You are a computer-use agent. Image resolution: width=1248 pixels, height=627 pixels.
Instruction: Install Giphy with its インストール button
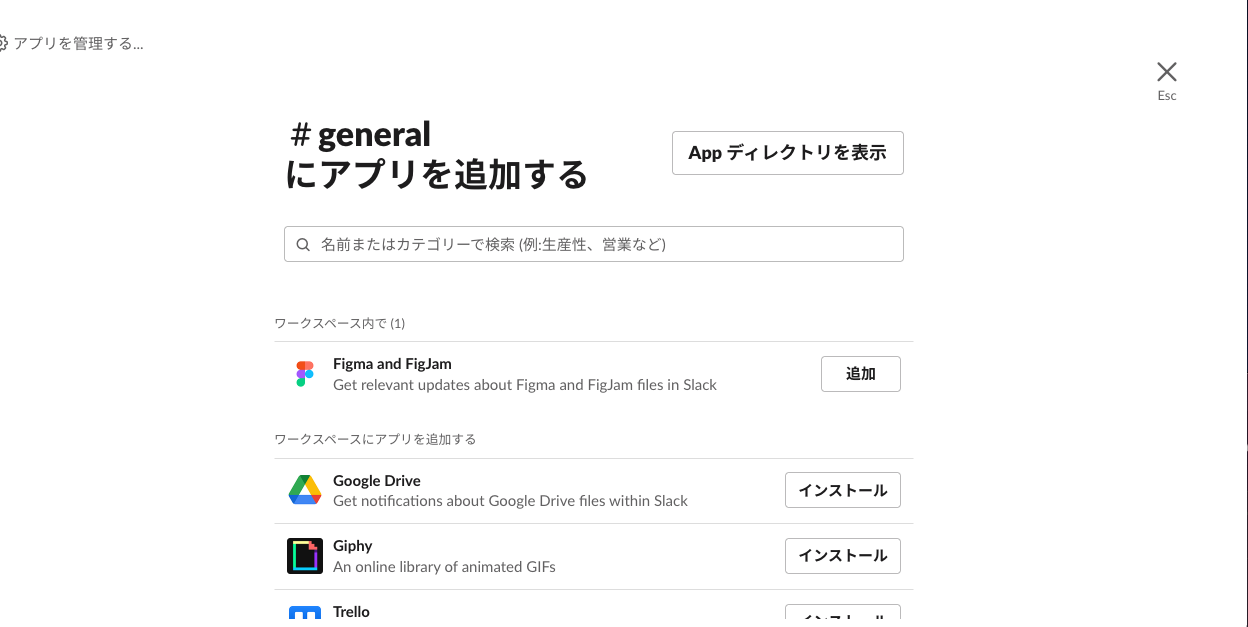(x=842, y=555)
